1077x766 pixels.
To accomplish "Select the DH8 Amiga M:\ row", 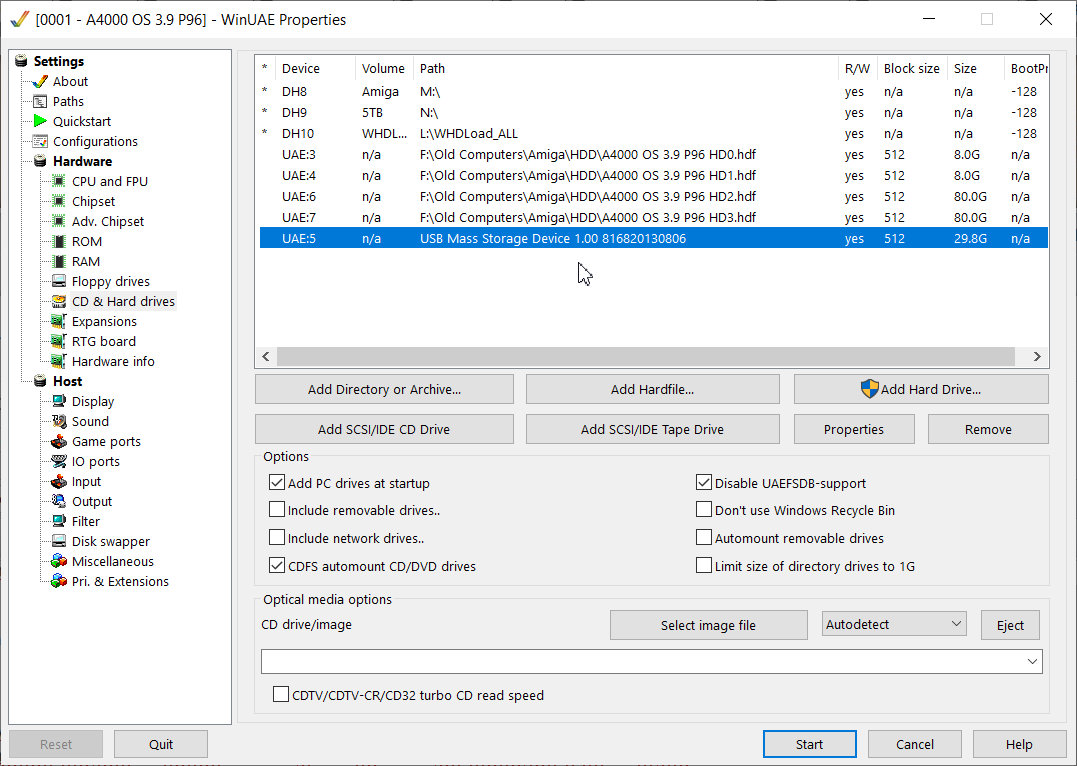I will [x=653, y=91].
